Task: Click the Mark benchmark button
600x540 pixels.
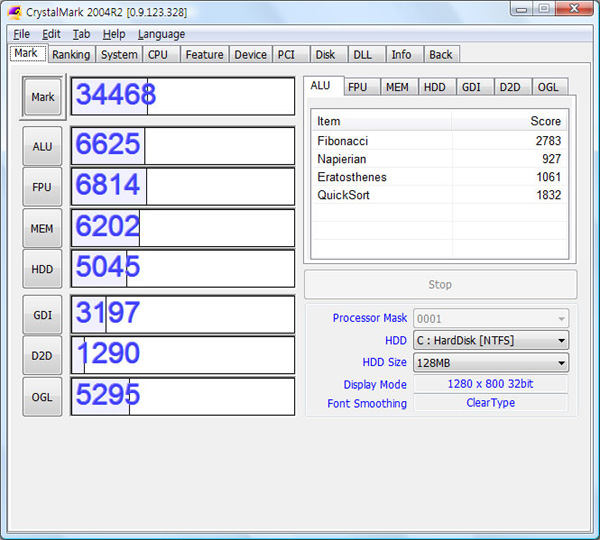Action: [x=42, y=97]
